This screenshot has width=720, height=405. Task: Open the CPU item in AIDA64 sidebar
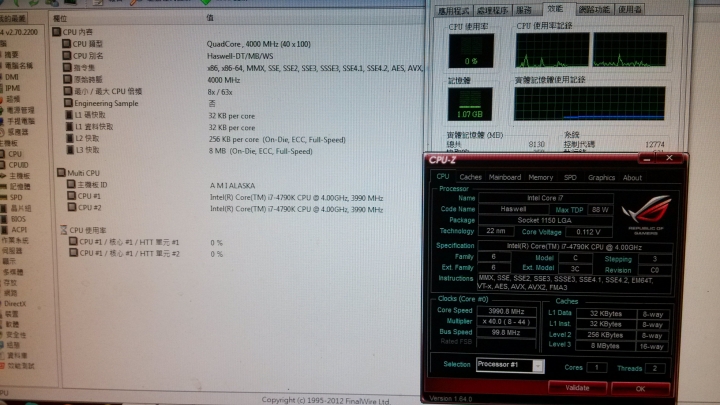pos(15,154)
